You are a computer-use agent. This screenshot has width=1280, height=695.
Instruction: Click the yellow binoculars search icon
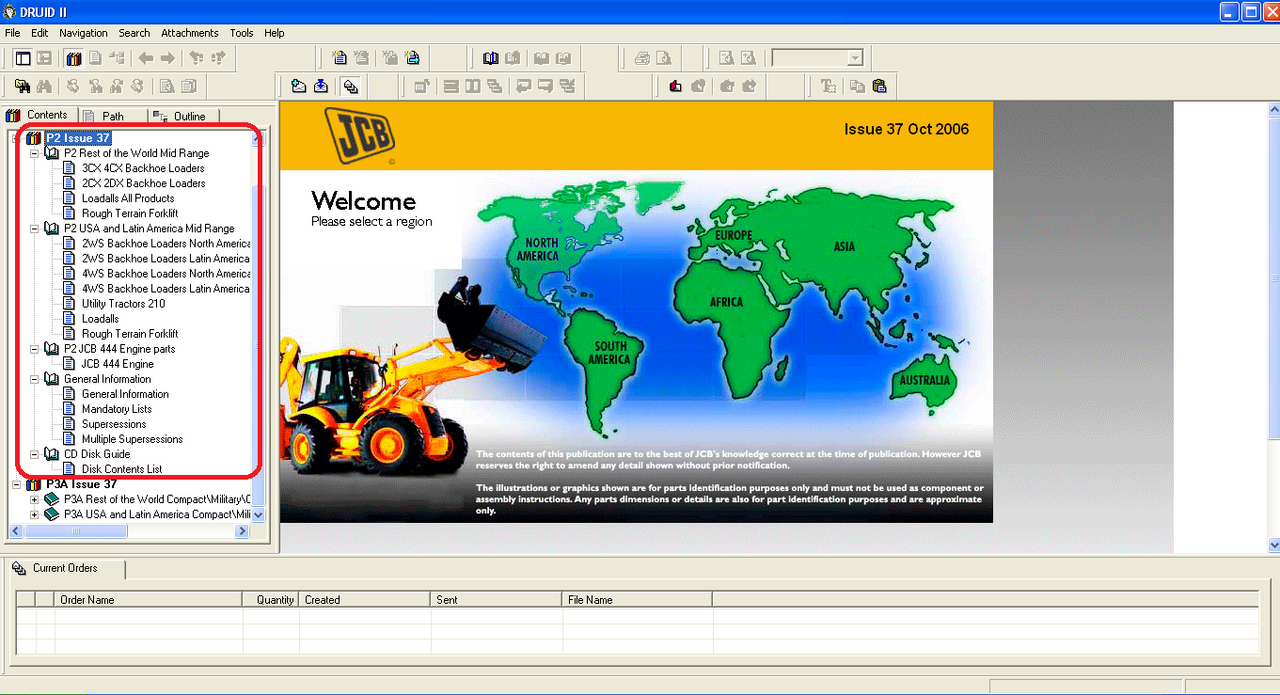[23, 86]
